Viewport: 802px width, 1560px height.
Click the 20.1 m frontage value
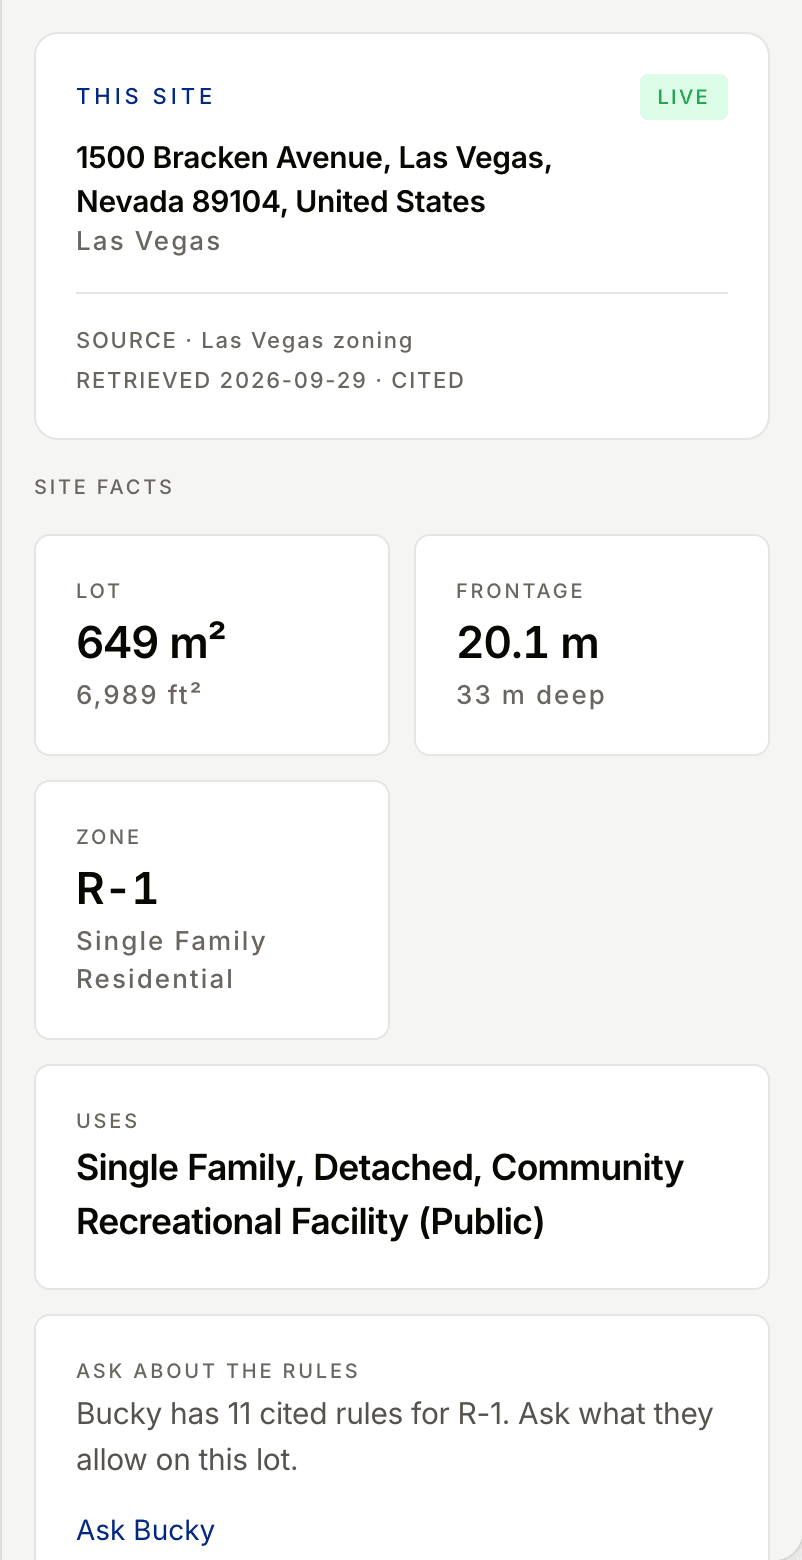coord(528,642)
